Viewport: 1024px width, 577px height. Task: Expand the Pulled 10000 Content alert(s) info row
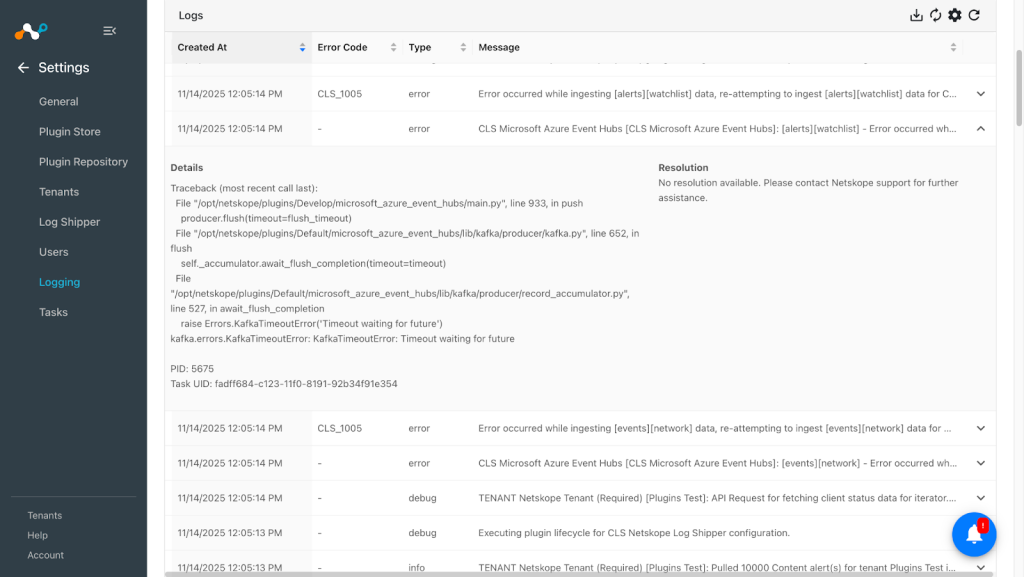pos(981,567)
